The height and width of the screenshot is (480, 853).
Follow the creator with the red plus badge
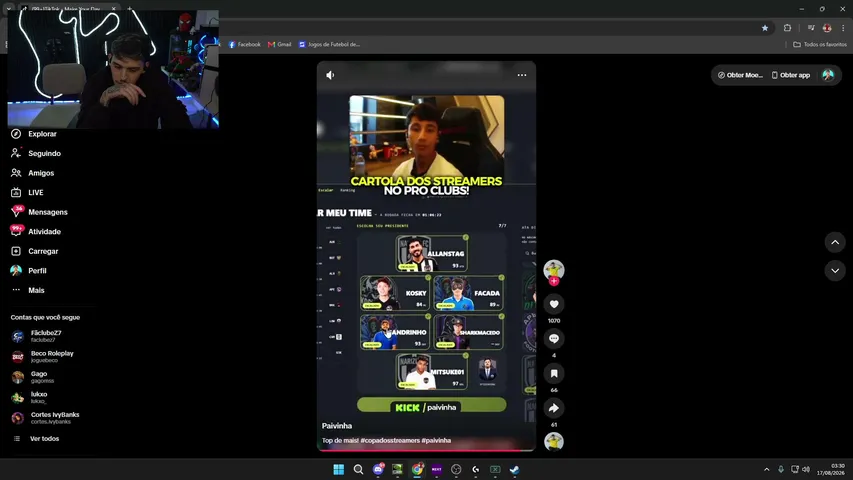pyautogui.click(x=554, y=281)
